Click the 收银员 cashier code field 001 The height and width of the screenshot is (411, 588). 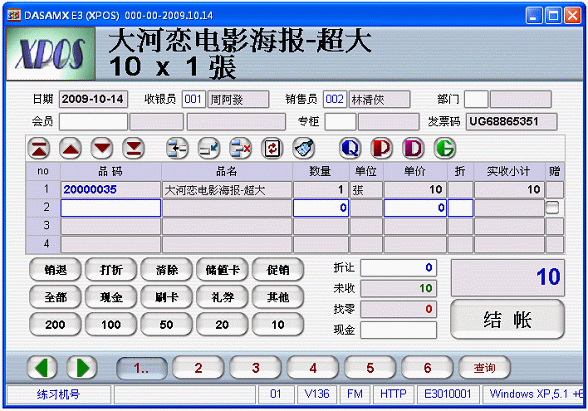click(194, 99)
